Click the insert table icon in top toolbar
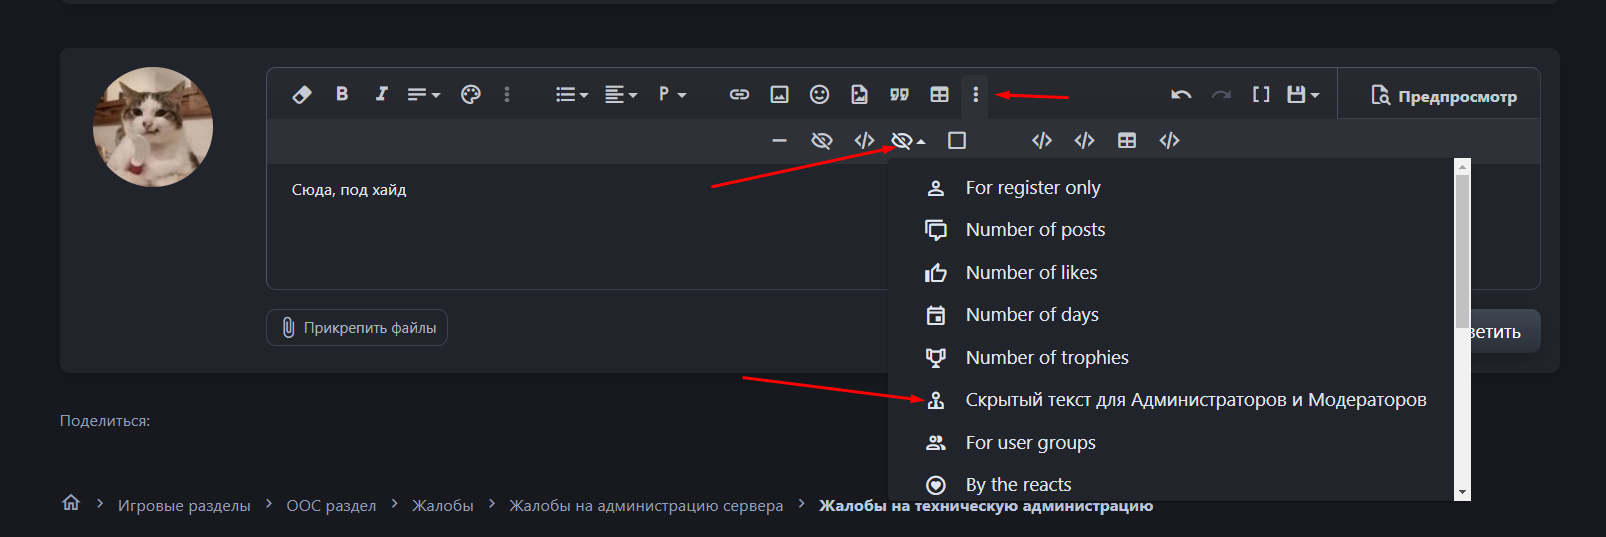 tap(939, 94)
